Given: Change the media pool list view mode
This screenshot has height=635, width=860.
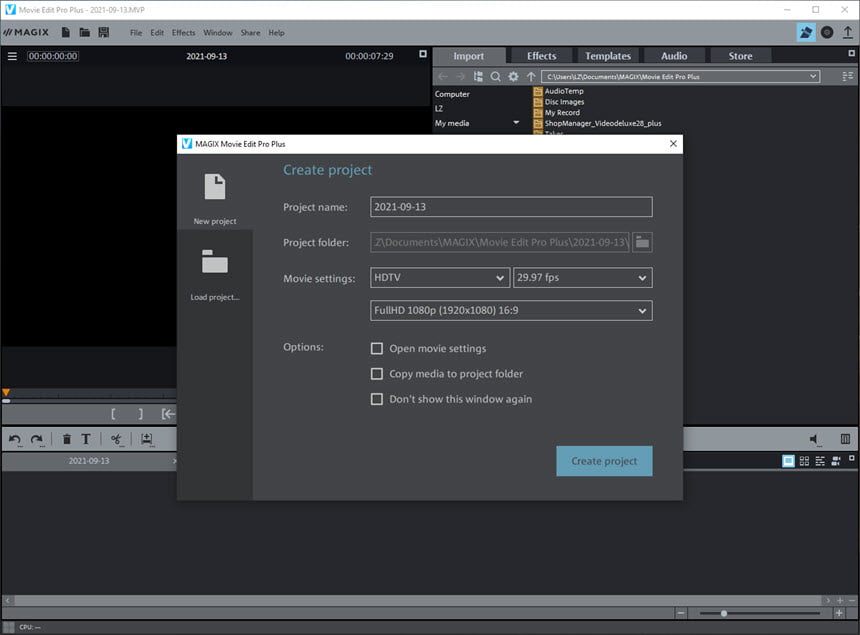Looking at the screenshot, I should tap(847, 76).
